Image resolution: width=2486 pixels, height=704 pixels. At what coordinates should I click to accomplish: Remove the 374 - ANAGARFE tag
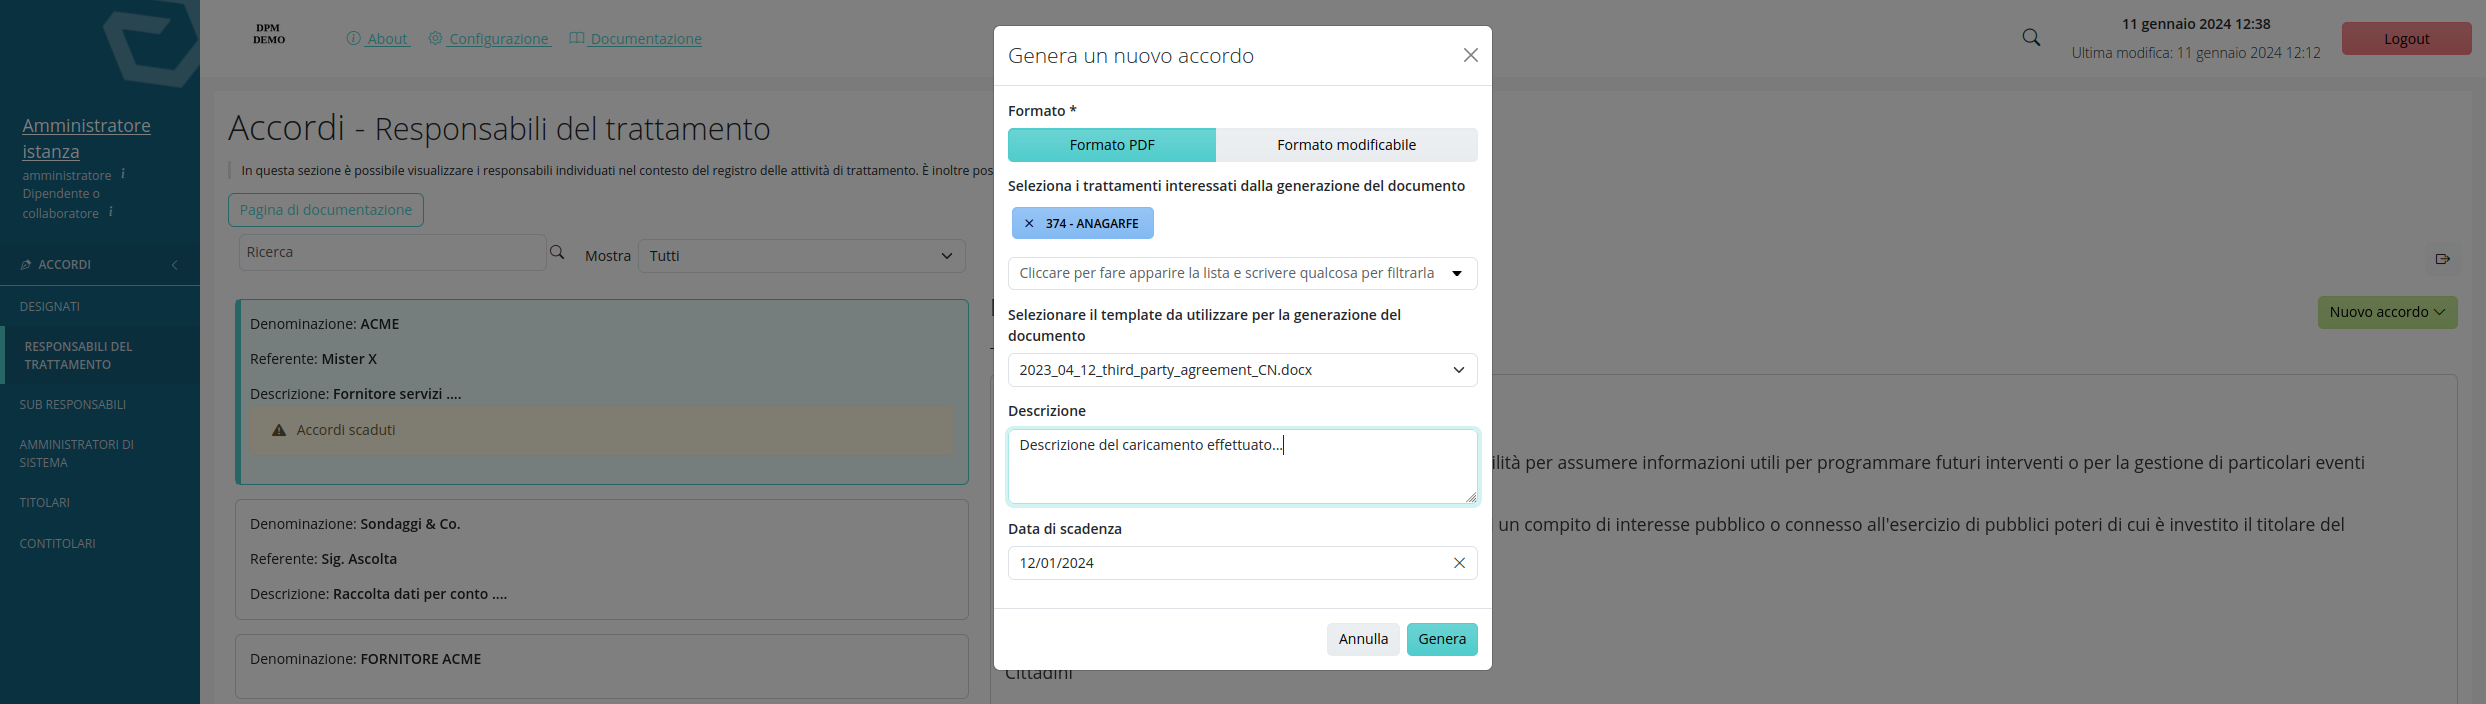[x=1029, y=224]
